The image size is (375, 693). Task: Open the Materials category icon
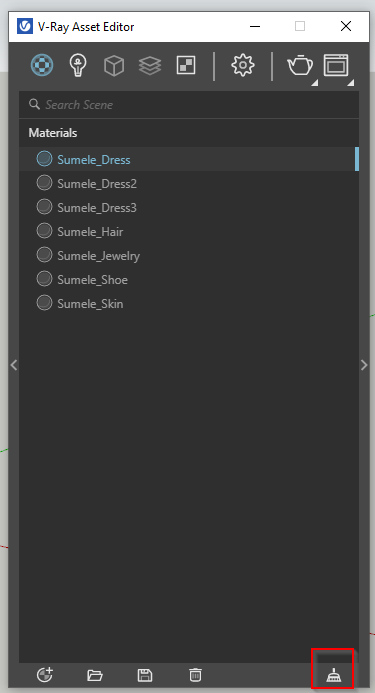click(x=42, y=65)
